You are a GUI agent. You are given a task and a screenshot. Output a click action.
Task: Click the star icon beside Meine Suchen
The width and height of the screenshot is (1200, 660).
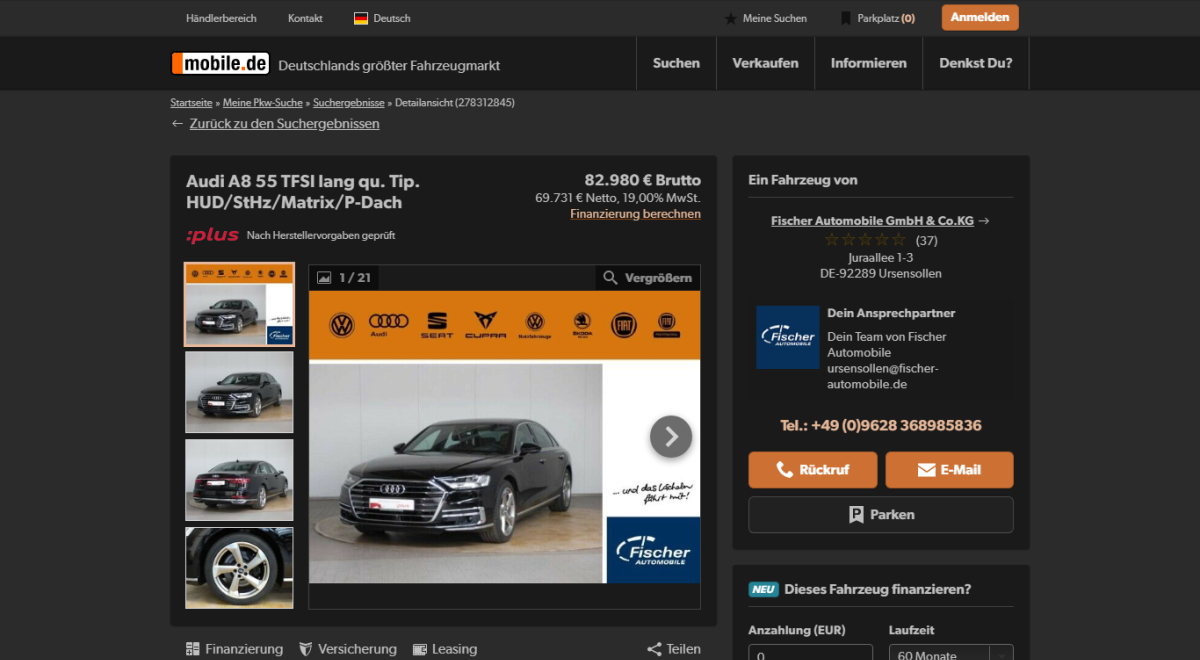click(x=731, y=18)
